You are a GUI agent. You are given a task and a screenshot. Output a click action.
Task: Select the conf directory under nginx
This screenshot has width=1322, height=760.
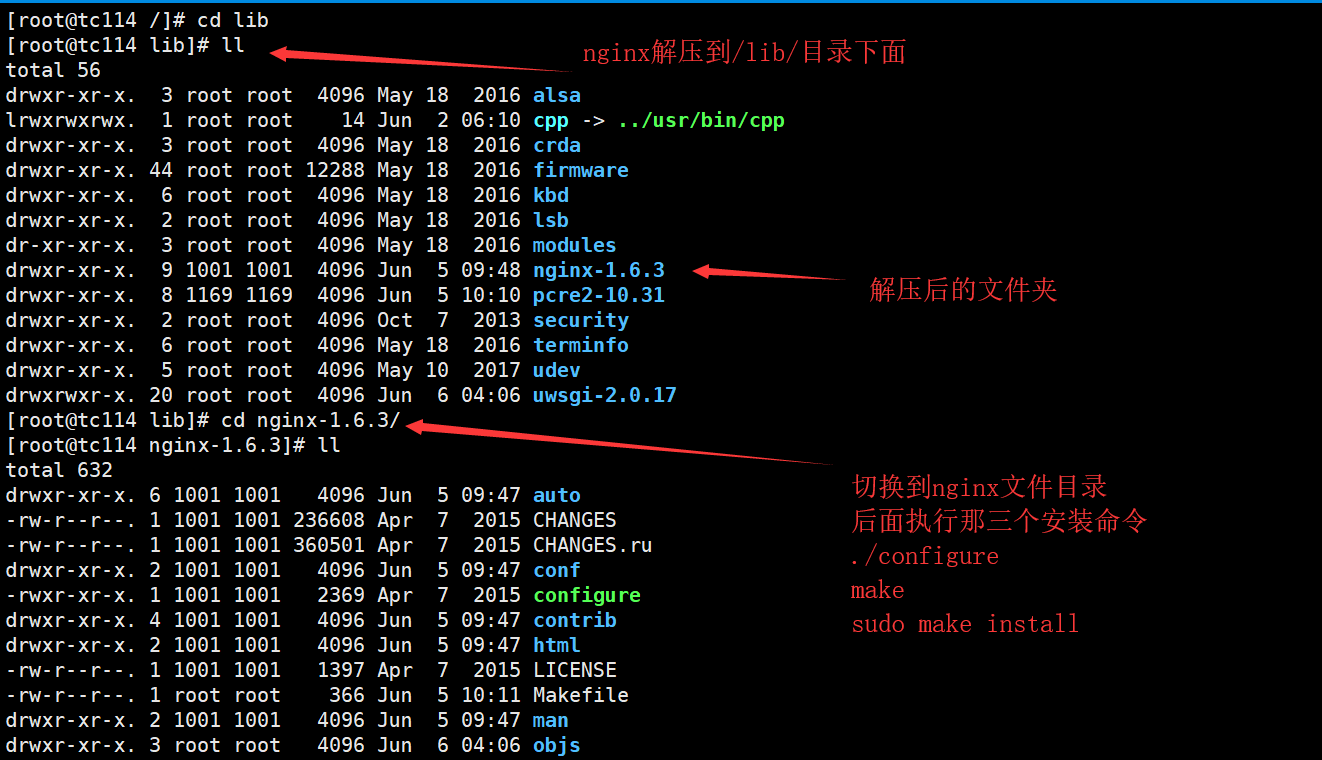(x=556, y=569)
